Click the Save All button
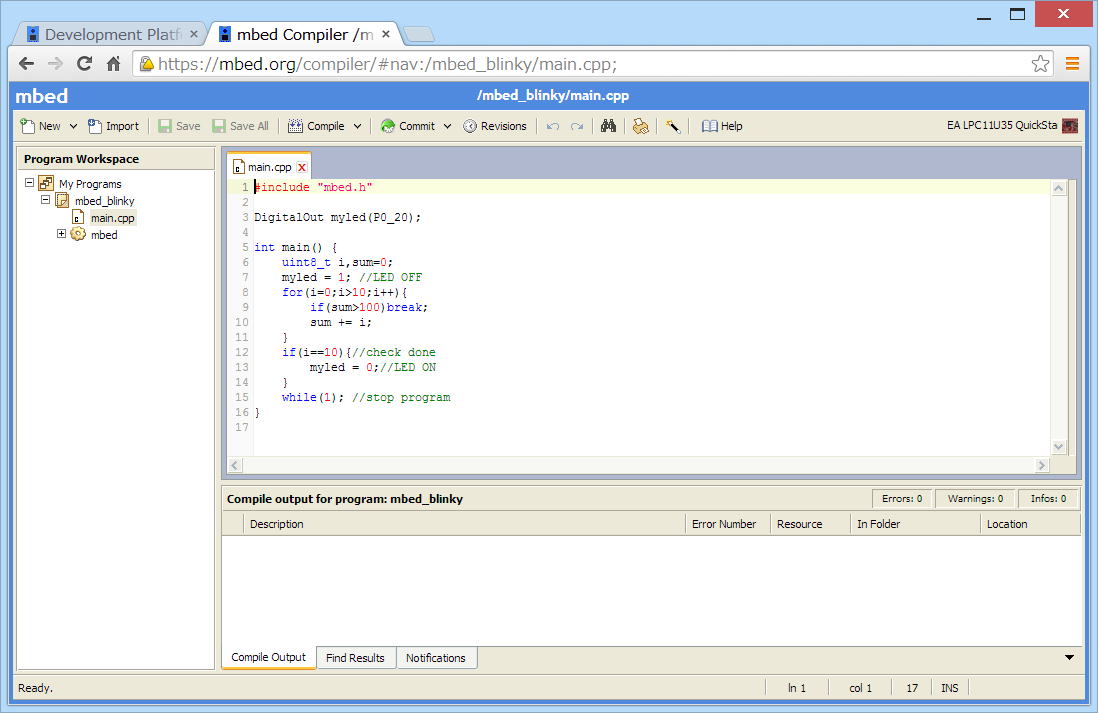The height and width of the screenshot is (713, 1098). [x=241, y=126]
